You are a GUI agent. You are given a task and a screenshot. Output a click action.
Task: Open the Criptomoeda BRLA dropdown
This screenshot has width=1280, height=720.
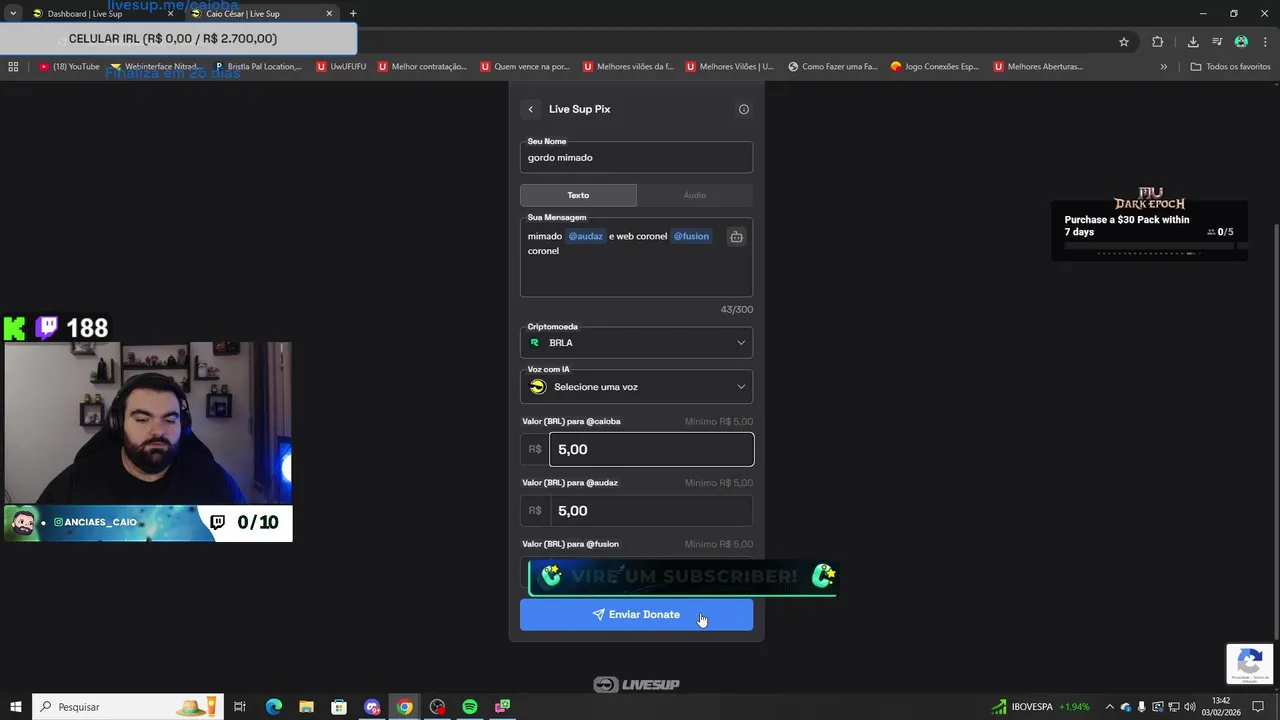tap(636, 343)
